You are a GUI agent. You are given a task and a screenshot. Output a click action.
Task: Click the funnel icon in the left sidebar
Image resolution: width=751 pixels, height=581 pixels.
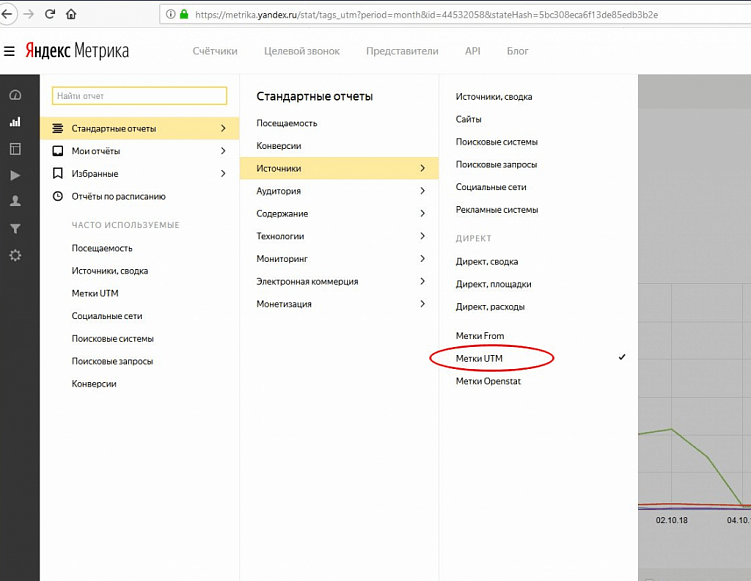tap(15, 229)
